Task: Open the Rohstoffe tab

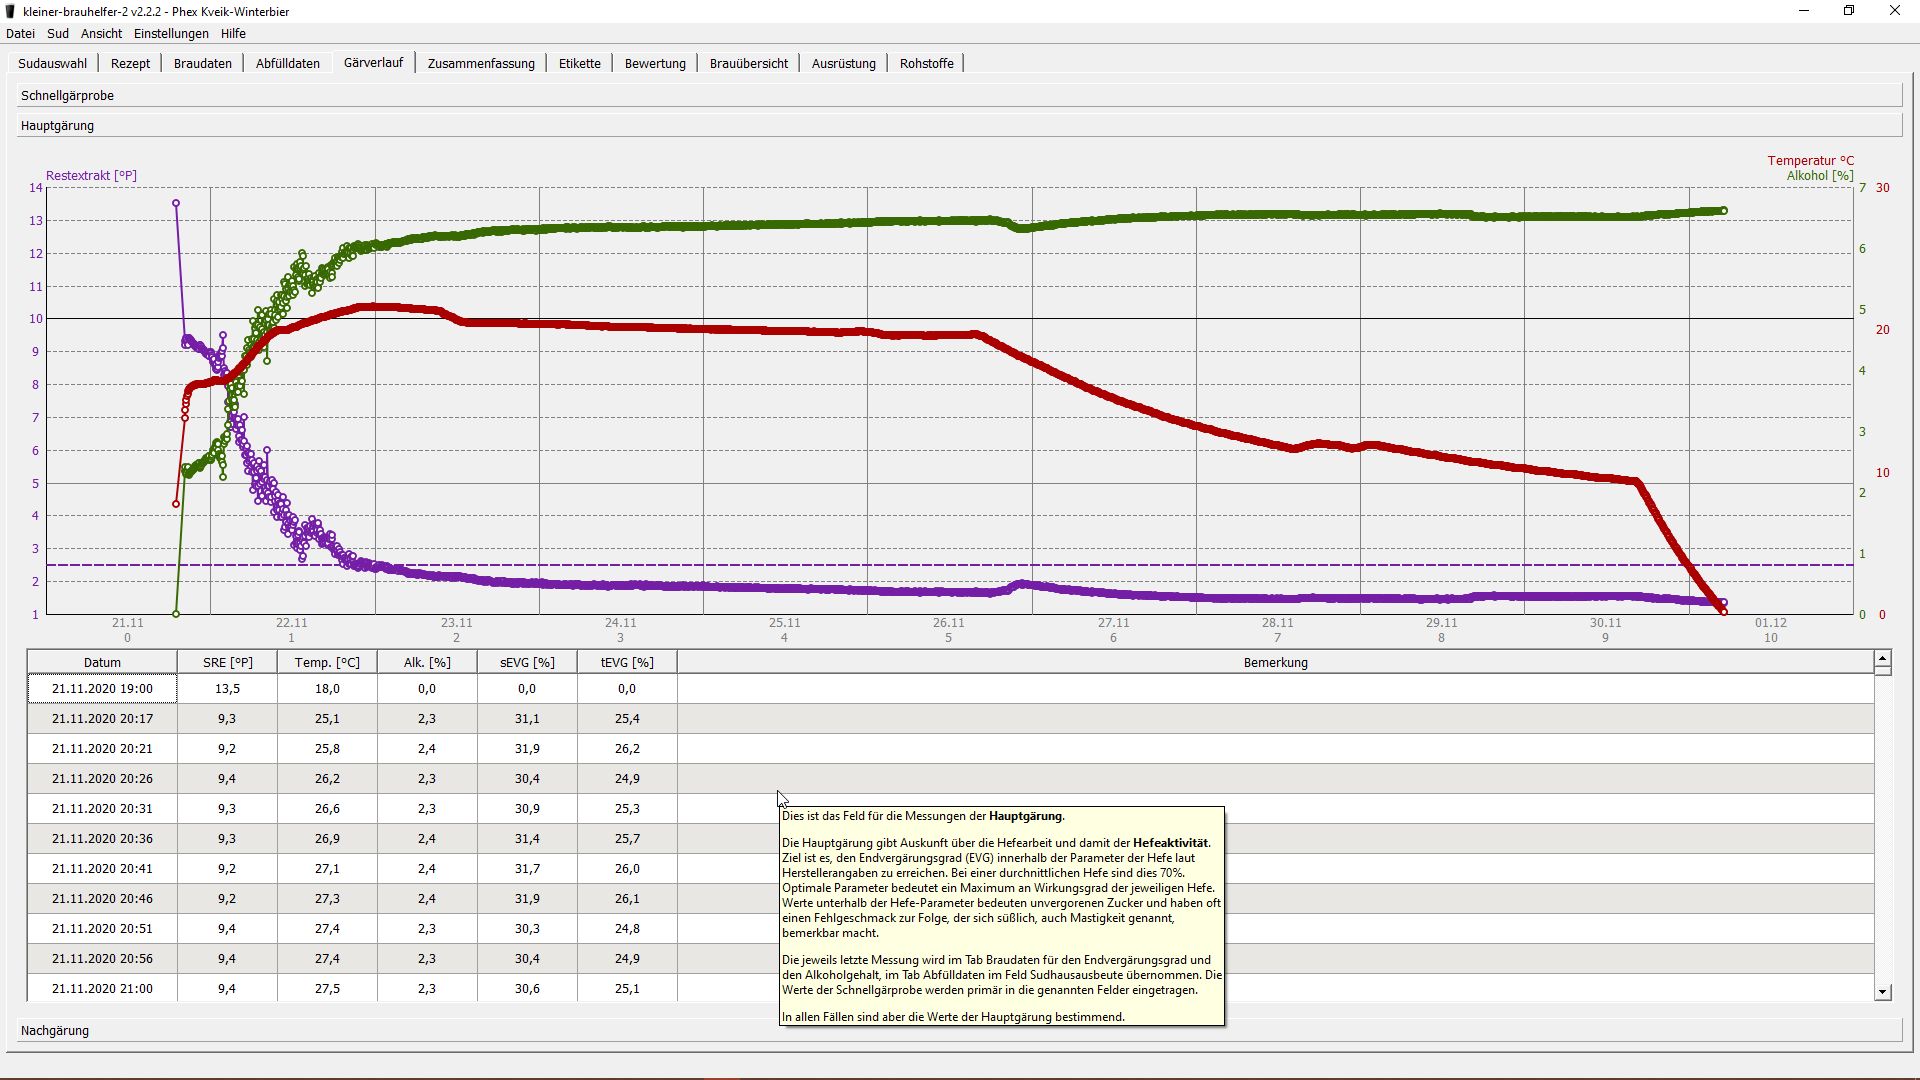Action: tap(926, 63)
